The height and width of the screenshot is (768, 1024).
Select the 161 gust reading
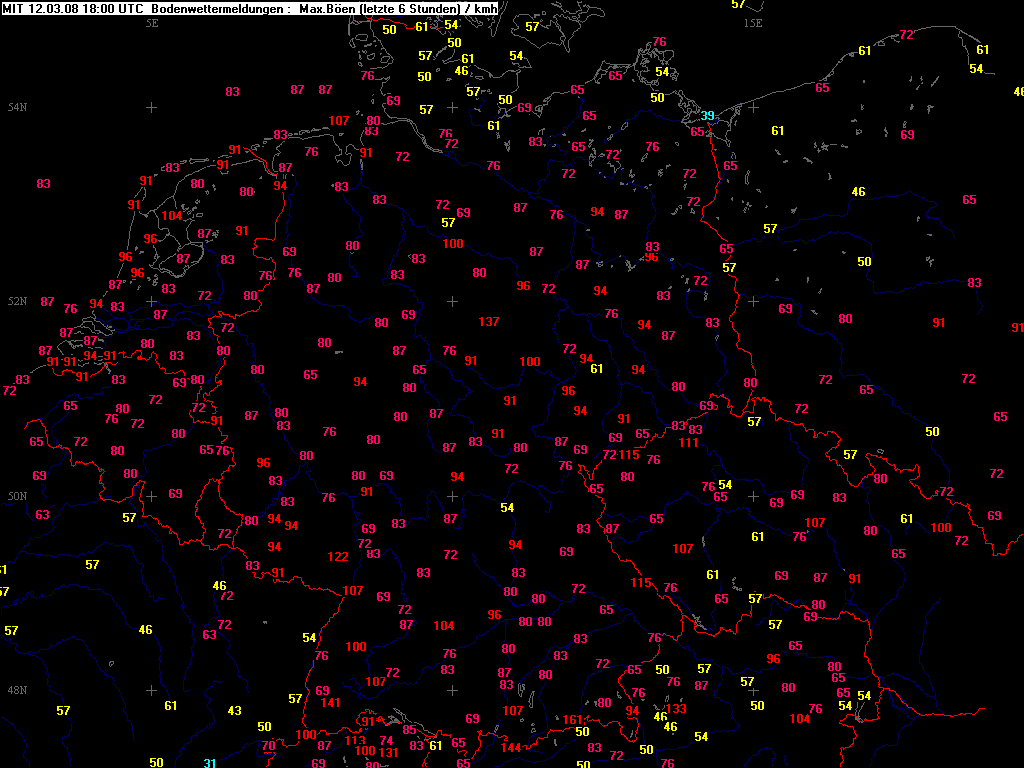point(573,720)
